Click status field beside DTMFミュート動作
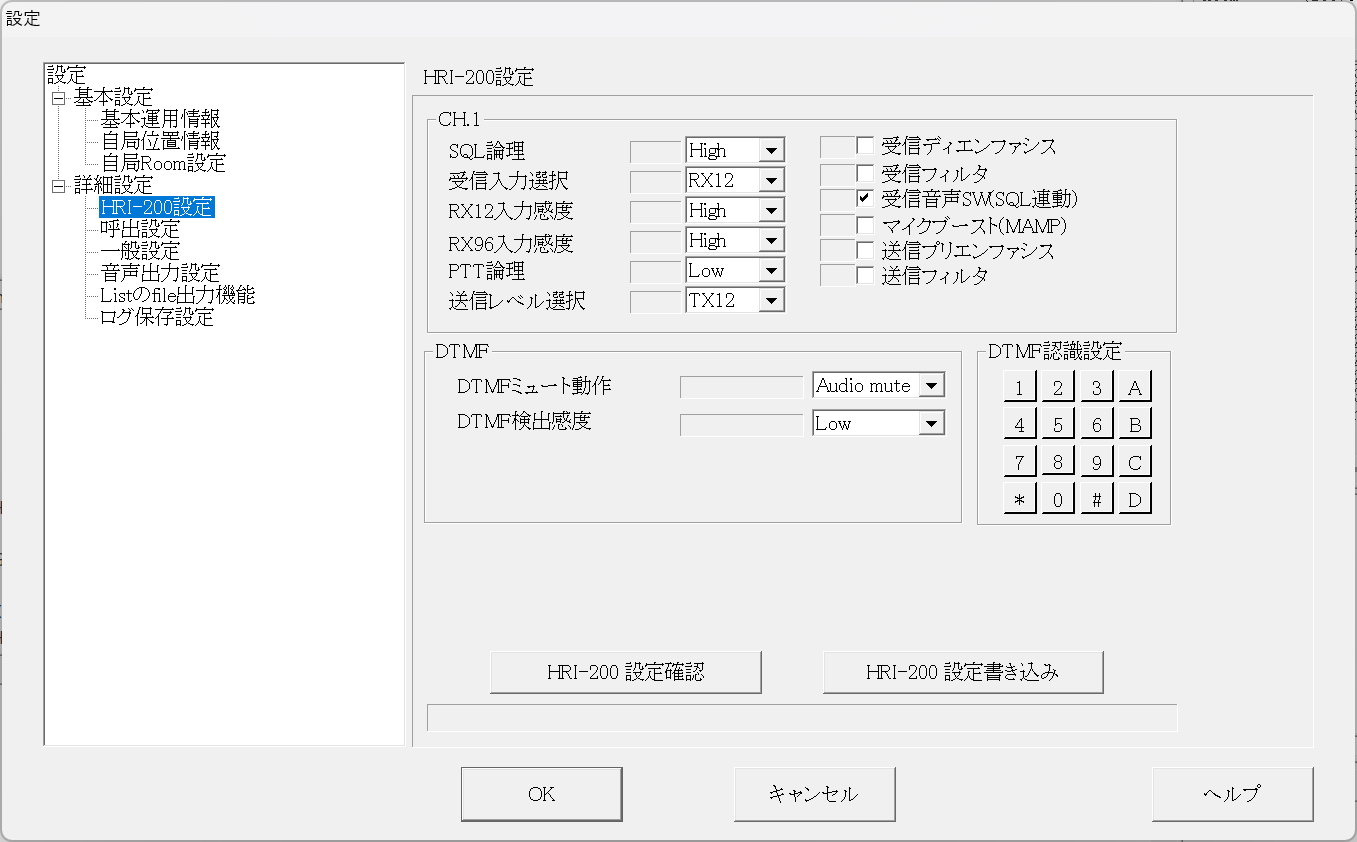Screen dimensions: 1357x842 [741, 386]
